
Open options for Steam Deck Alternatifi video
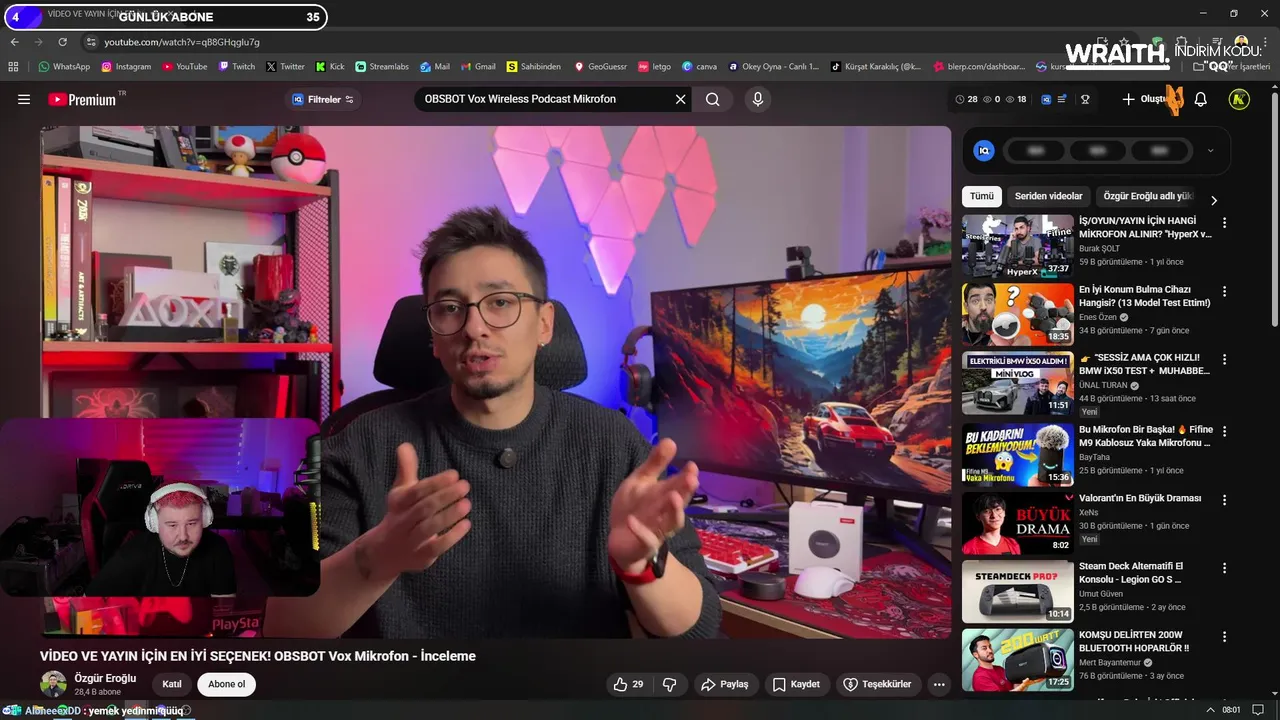(x=1224, y=567)
